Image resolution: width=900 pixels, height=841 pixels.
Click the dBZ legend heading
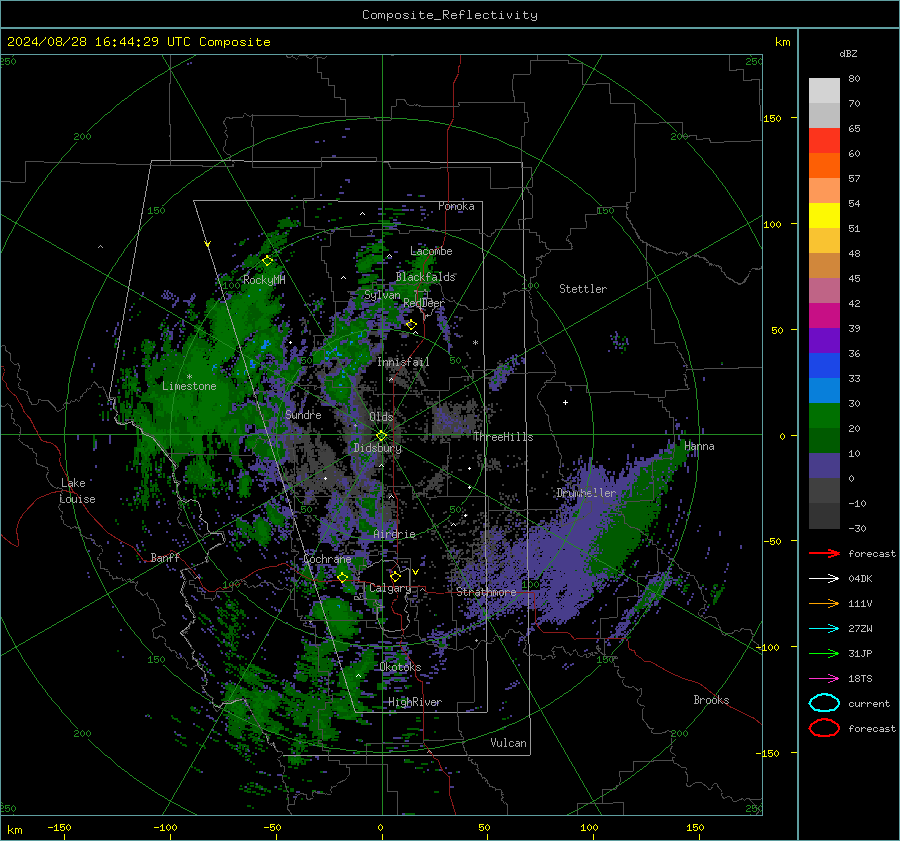click(x=848, y=53)
